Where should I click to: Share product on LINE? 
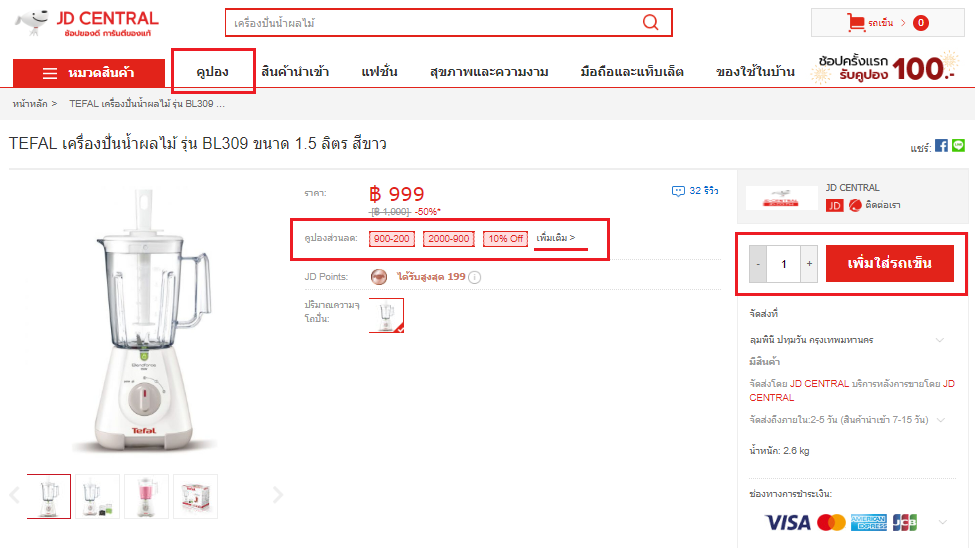pos(959,146)
